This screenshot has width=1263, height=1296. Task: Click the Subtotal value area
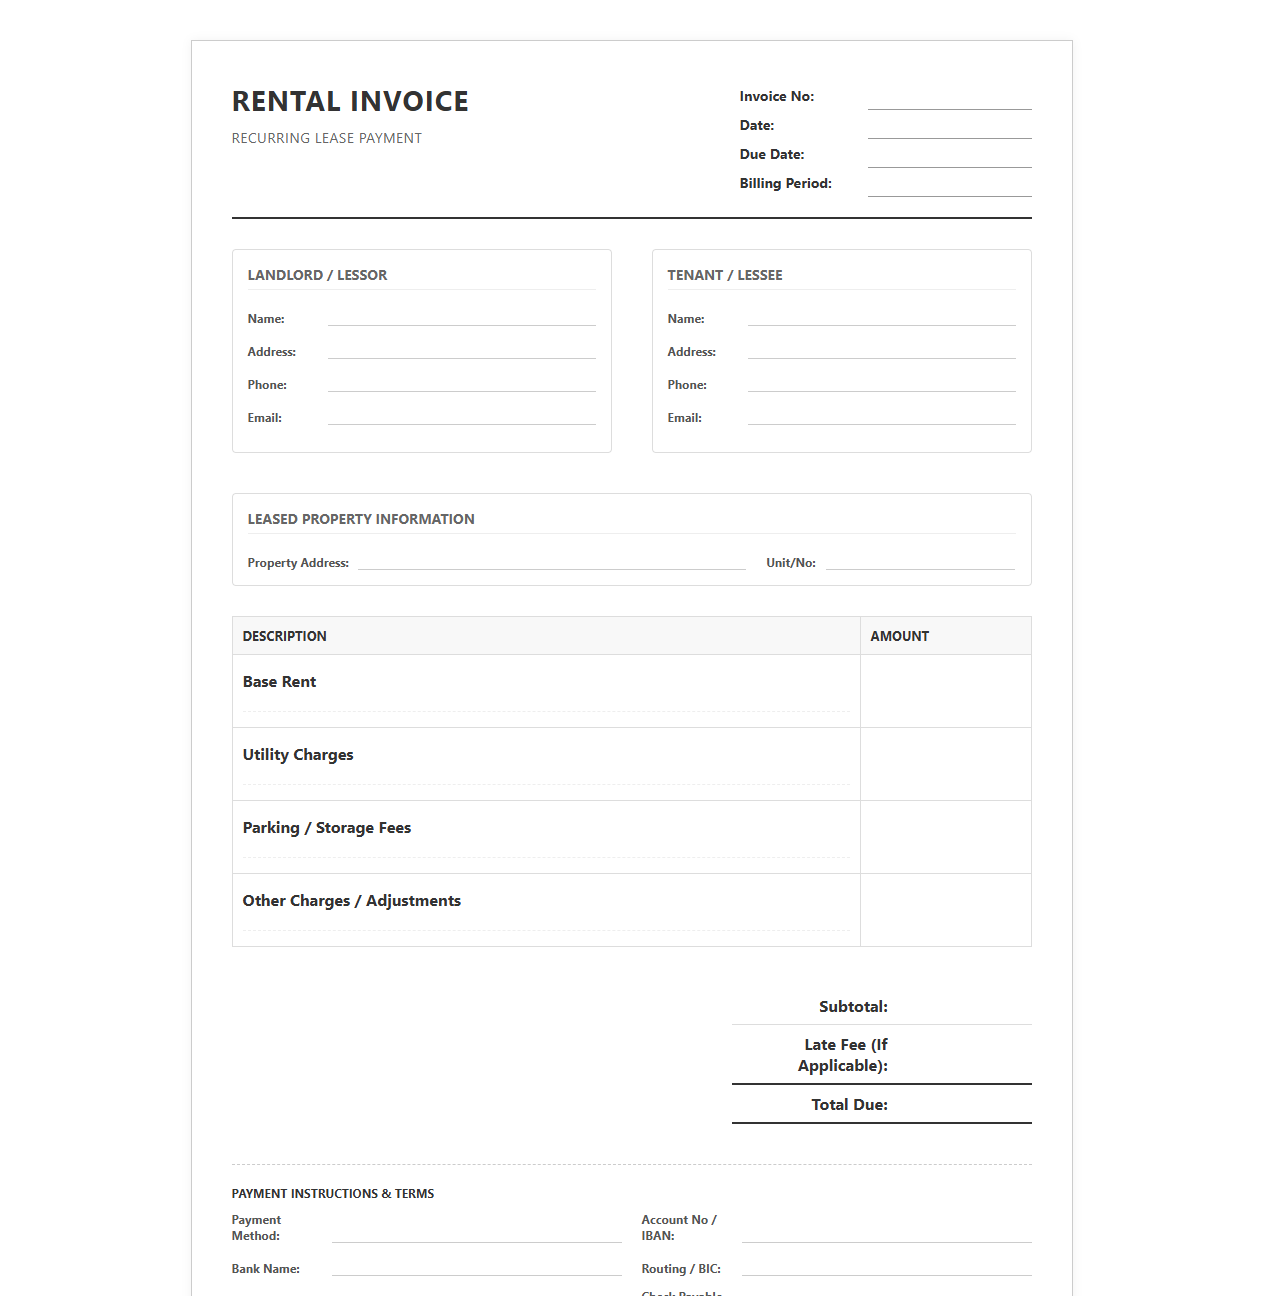[965, 1006]
